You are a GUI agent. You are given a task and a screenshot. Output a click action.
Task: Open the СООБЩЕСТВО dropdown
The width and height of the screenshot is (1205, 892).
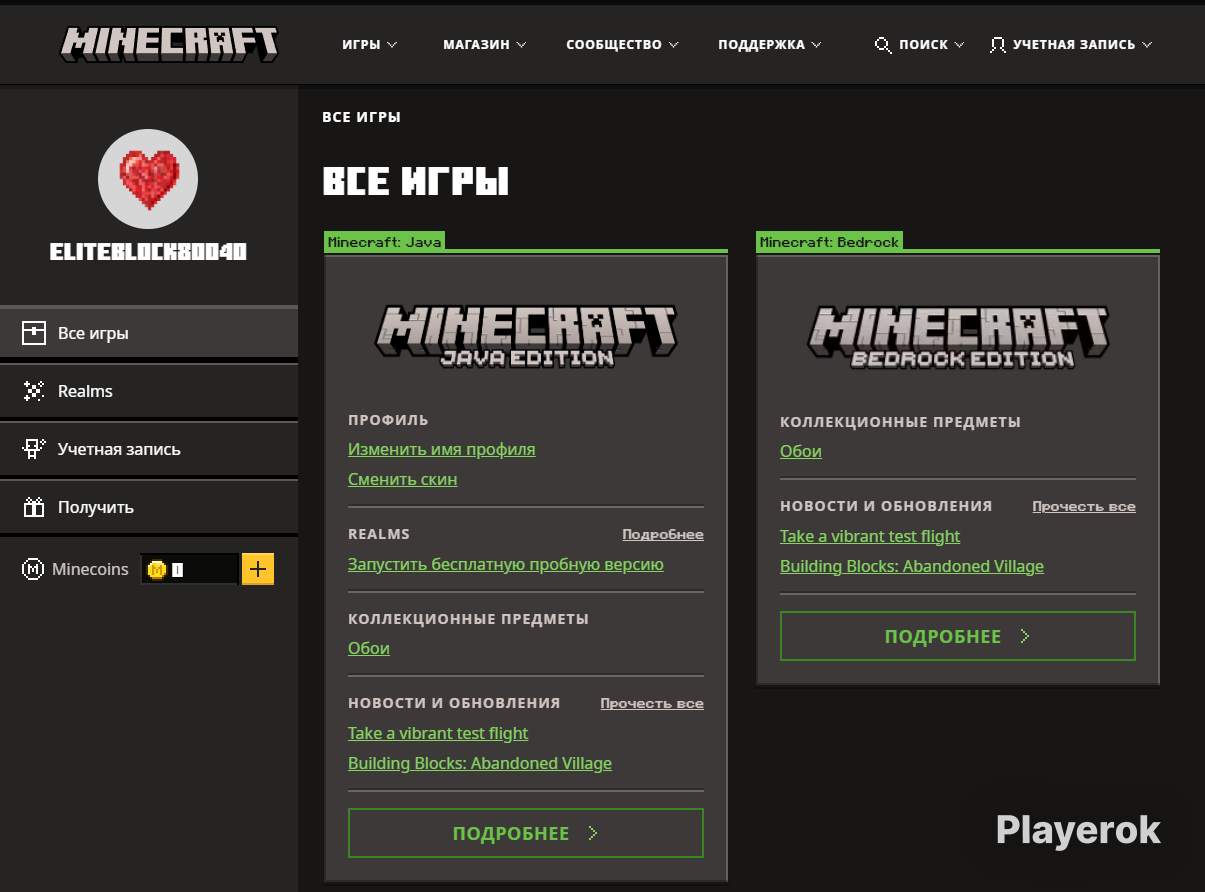click(x=622, y=45)
